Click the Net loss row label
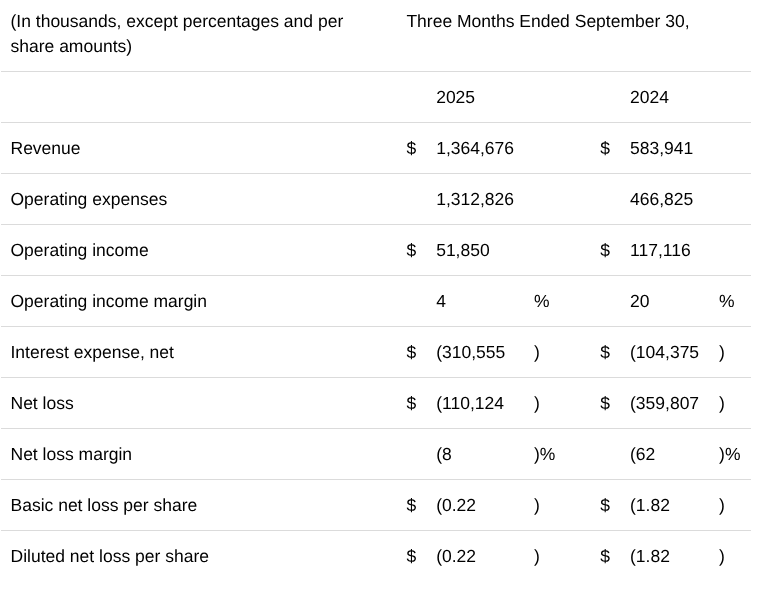This screenshot has width=757, height=592. tap(42, 403)
